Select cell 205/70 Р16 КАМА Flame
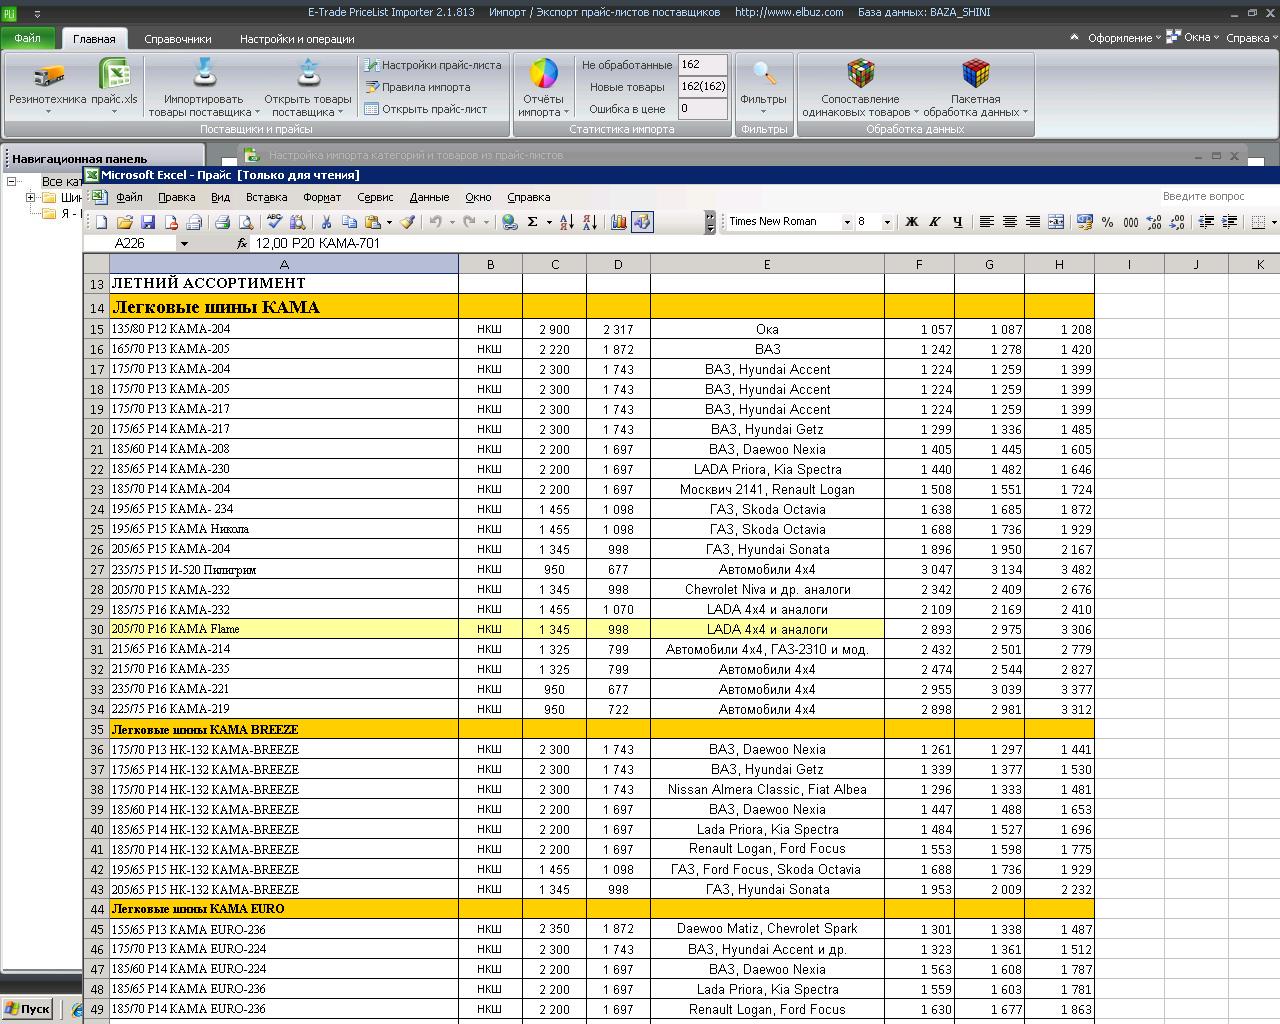Image resolution: width=1280 pixels, height=1024 pixels. tap(284, 629)
